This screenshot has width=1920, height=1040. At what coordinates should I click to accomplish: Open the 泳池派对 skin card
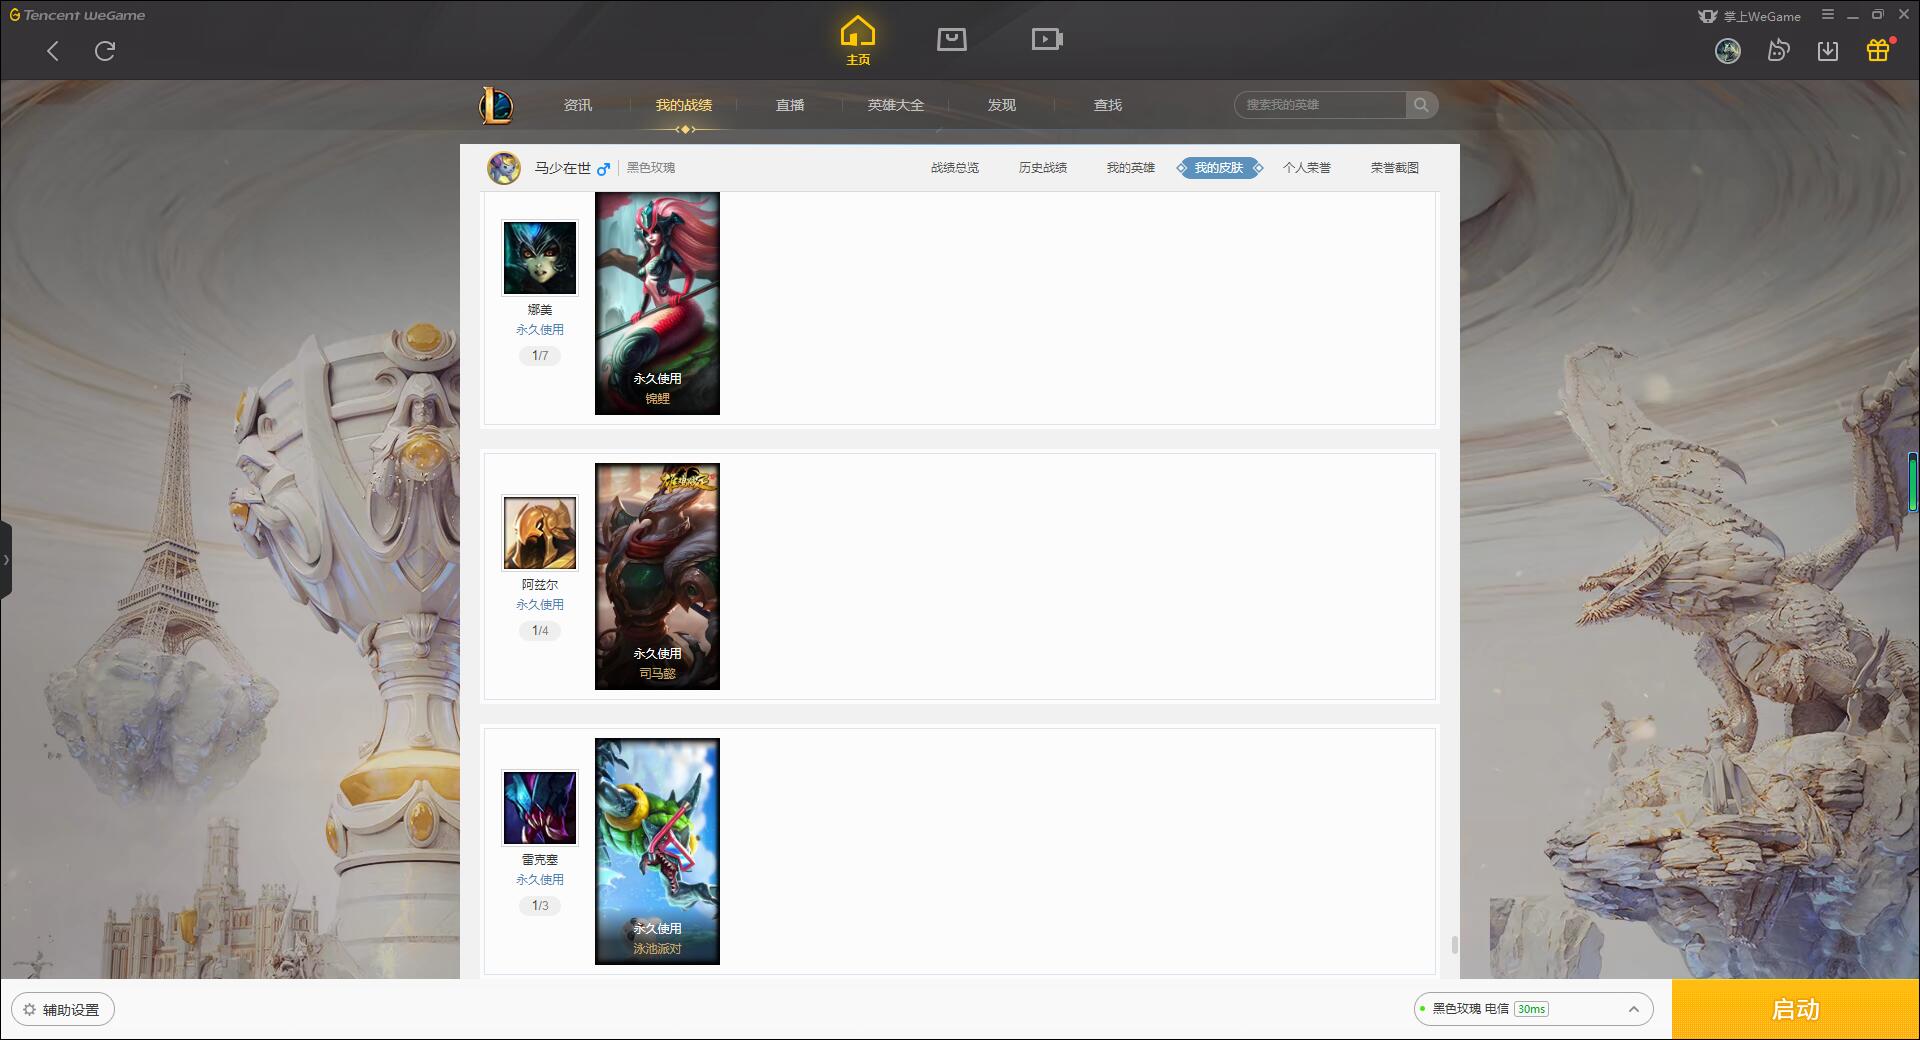(x=657, y=851)
